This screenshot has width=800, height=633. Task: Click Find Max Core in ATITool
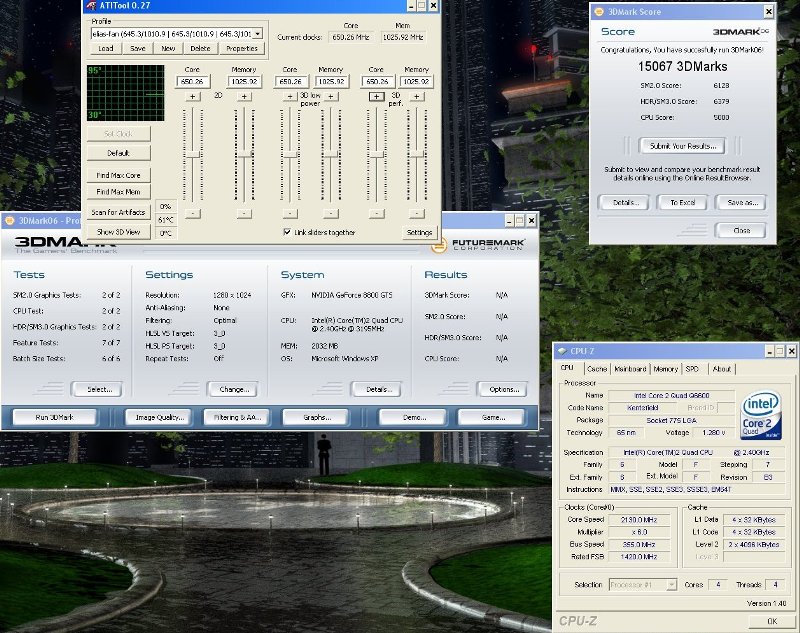tap(118, 175)
